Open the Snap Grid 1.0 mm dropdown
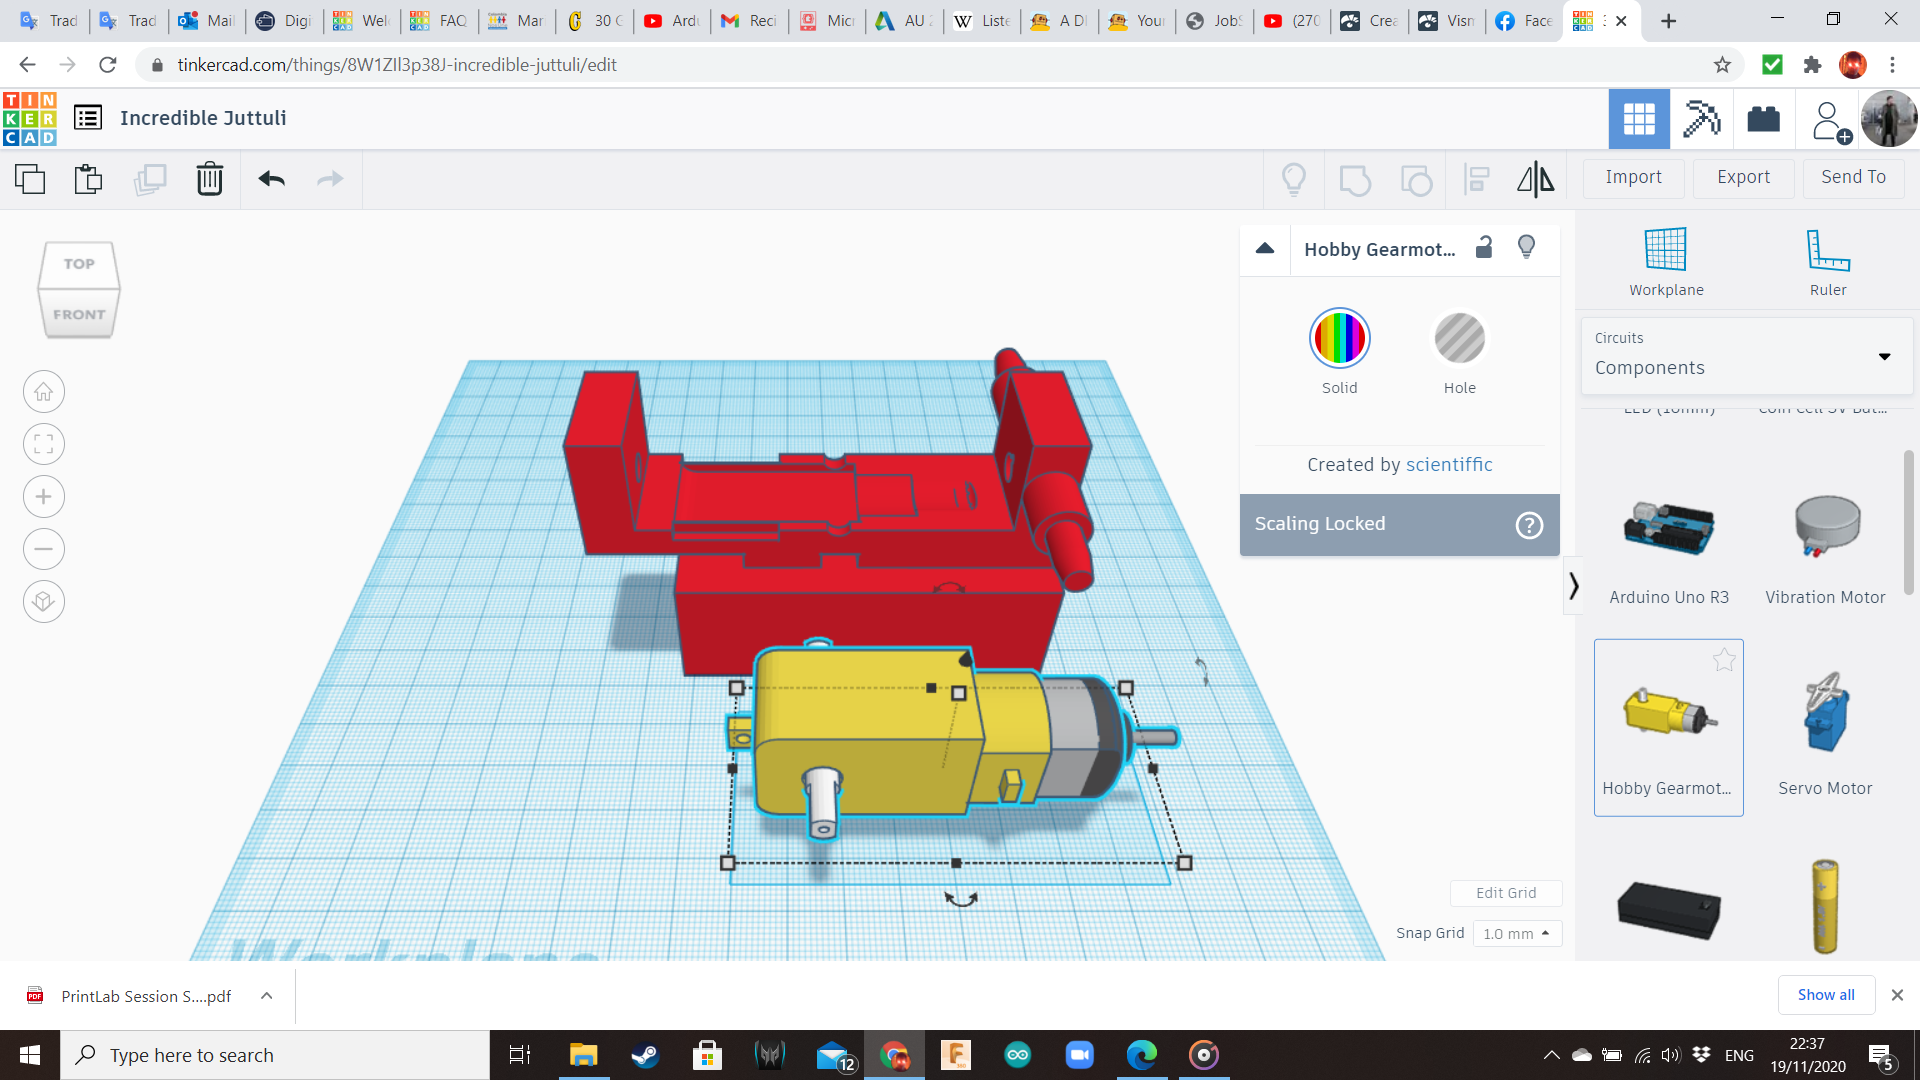1920x1080 pixels. [x=1516, y=933]
